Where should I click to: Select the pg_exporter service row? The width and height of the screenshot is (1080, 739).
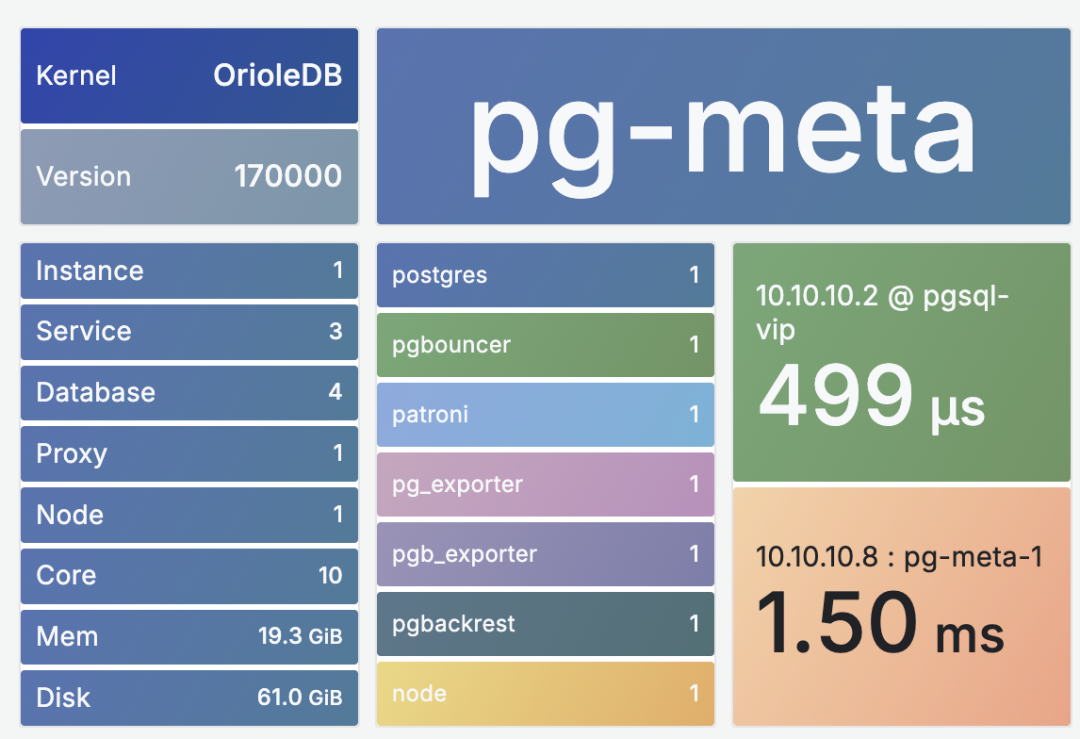pos(546,484)
